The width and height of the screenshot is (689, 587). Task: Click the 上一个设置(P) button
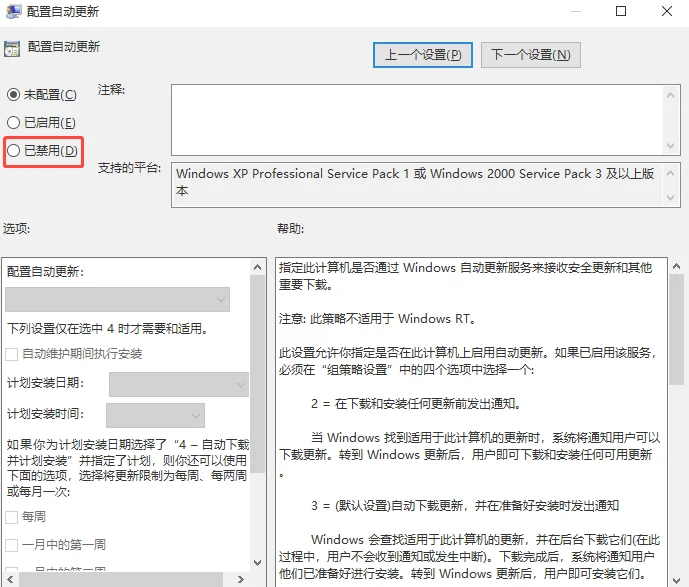423,55
